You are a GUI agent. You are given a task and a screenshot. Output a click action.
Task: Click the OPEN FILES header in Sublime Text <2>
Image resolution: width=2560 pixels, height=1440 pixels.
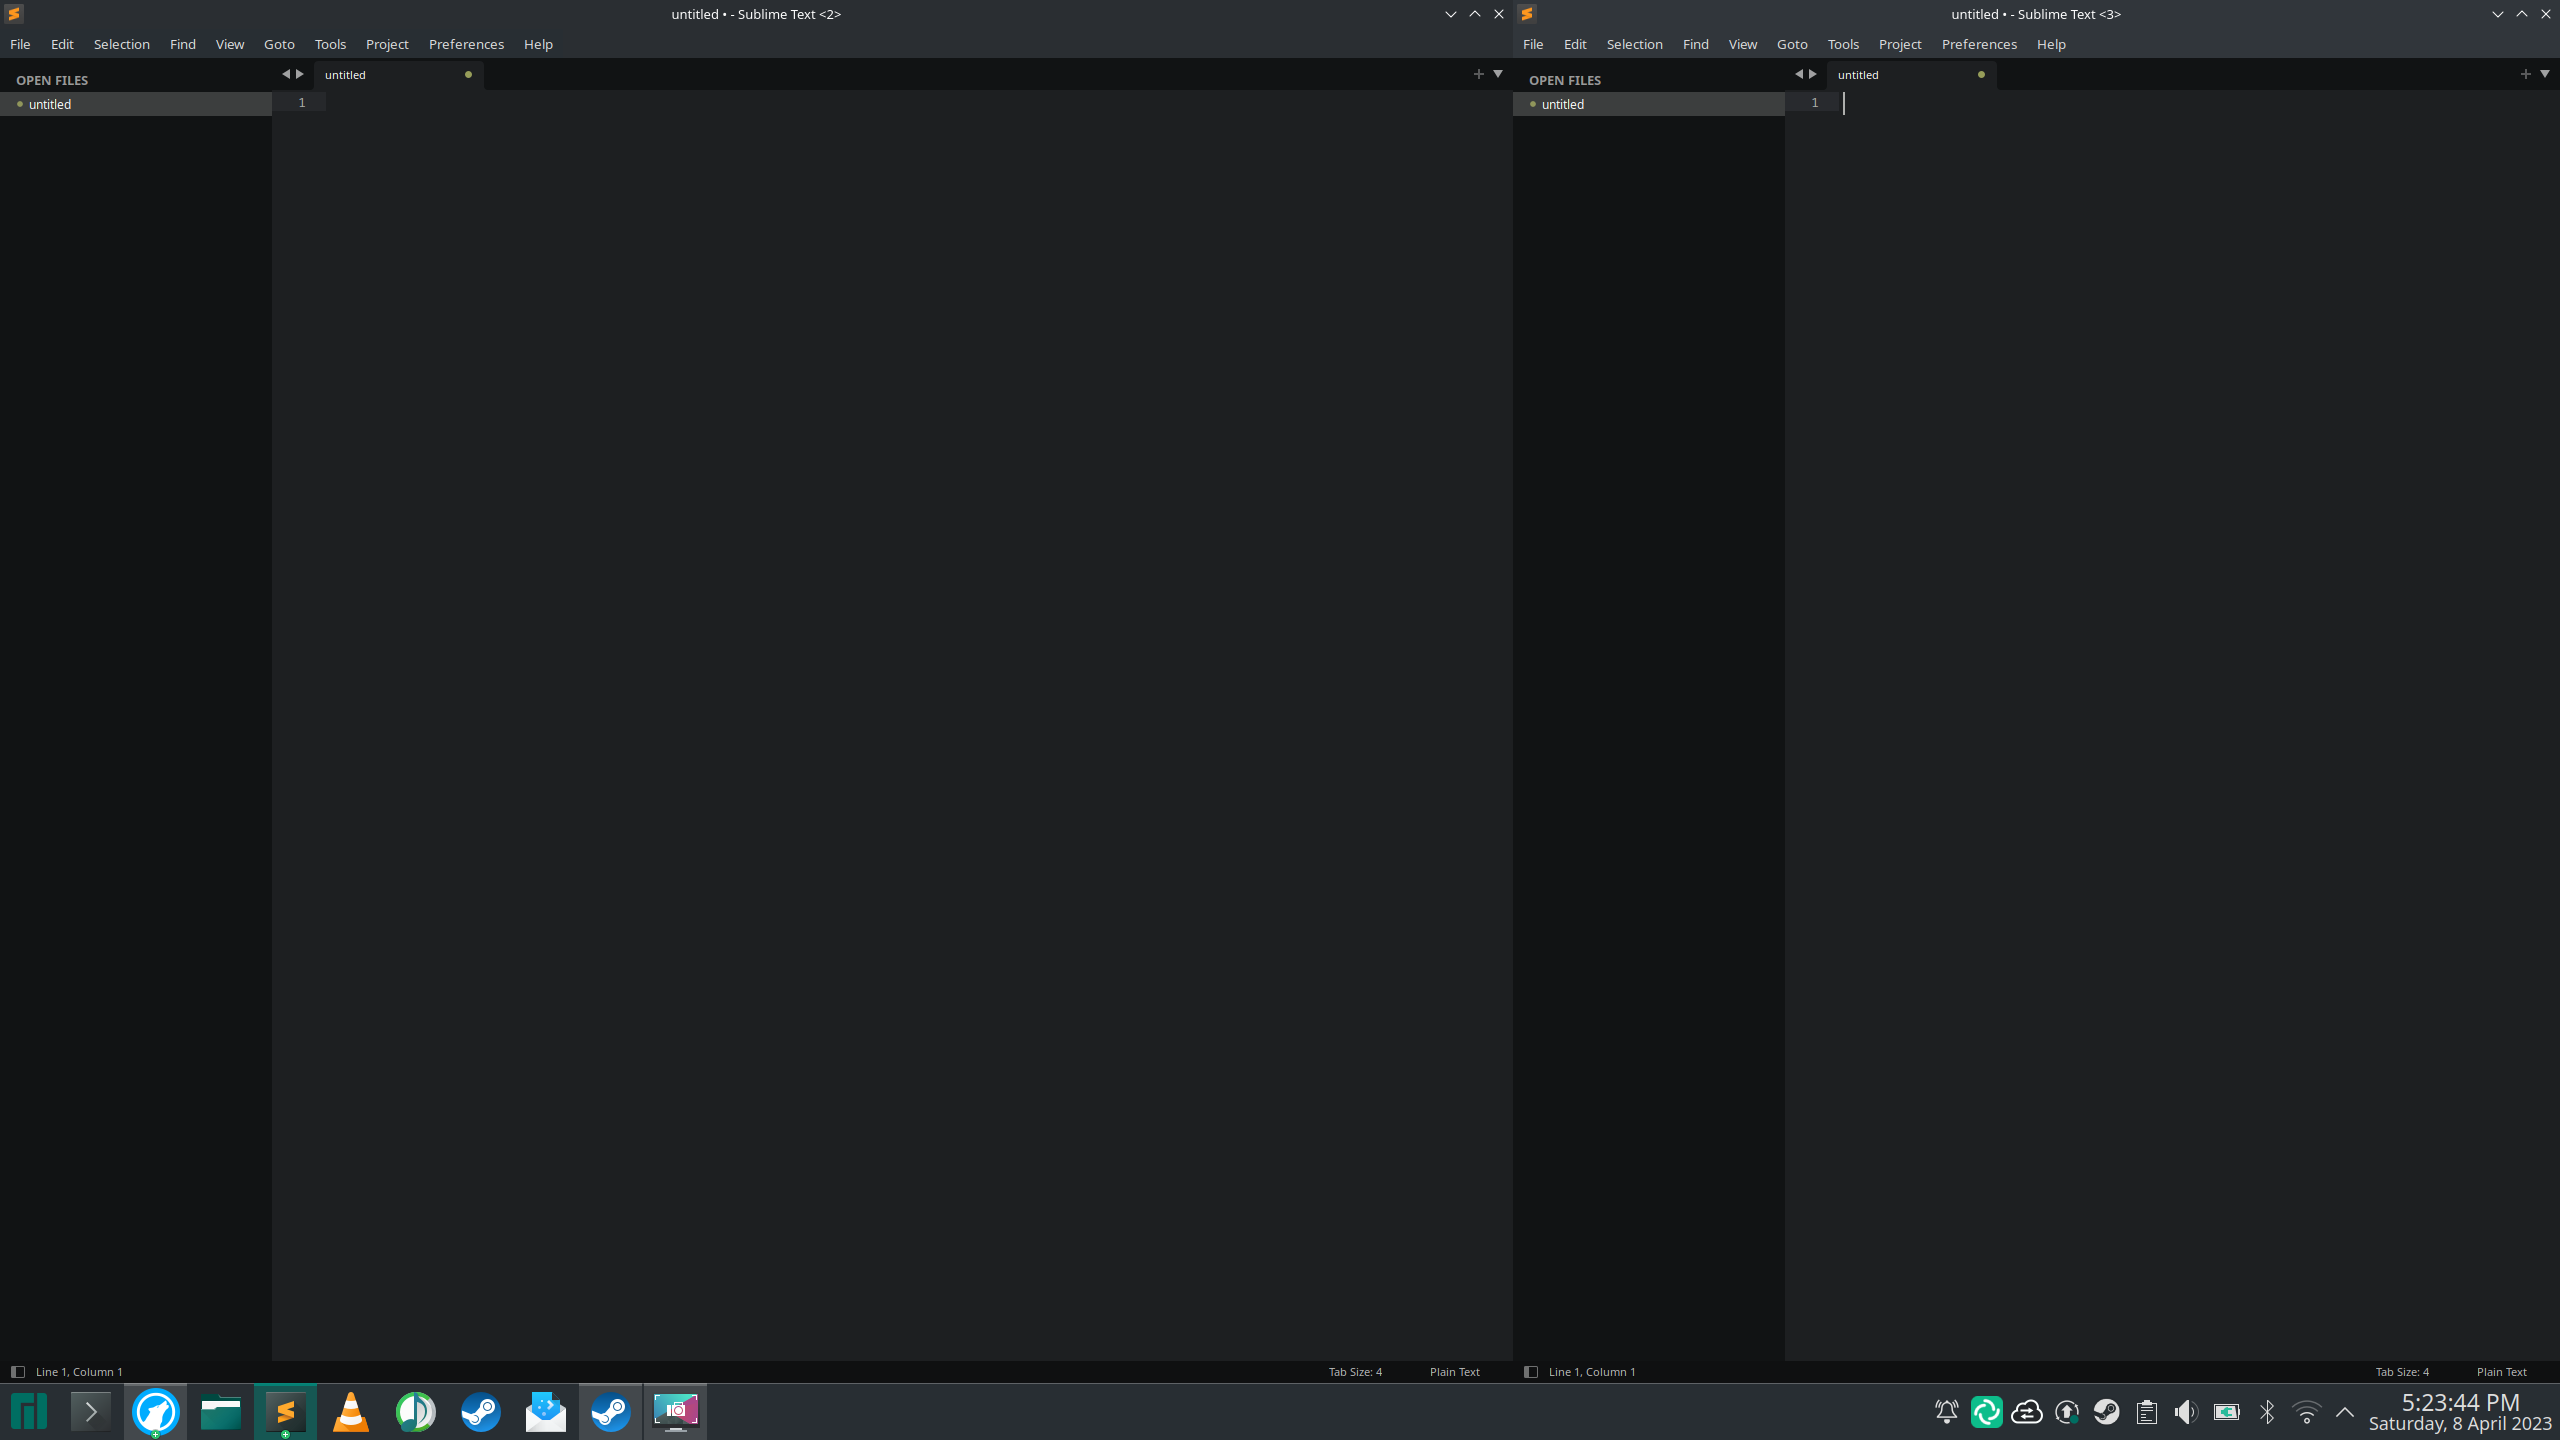pos(52,80)
